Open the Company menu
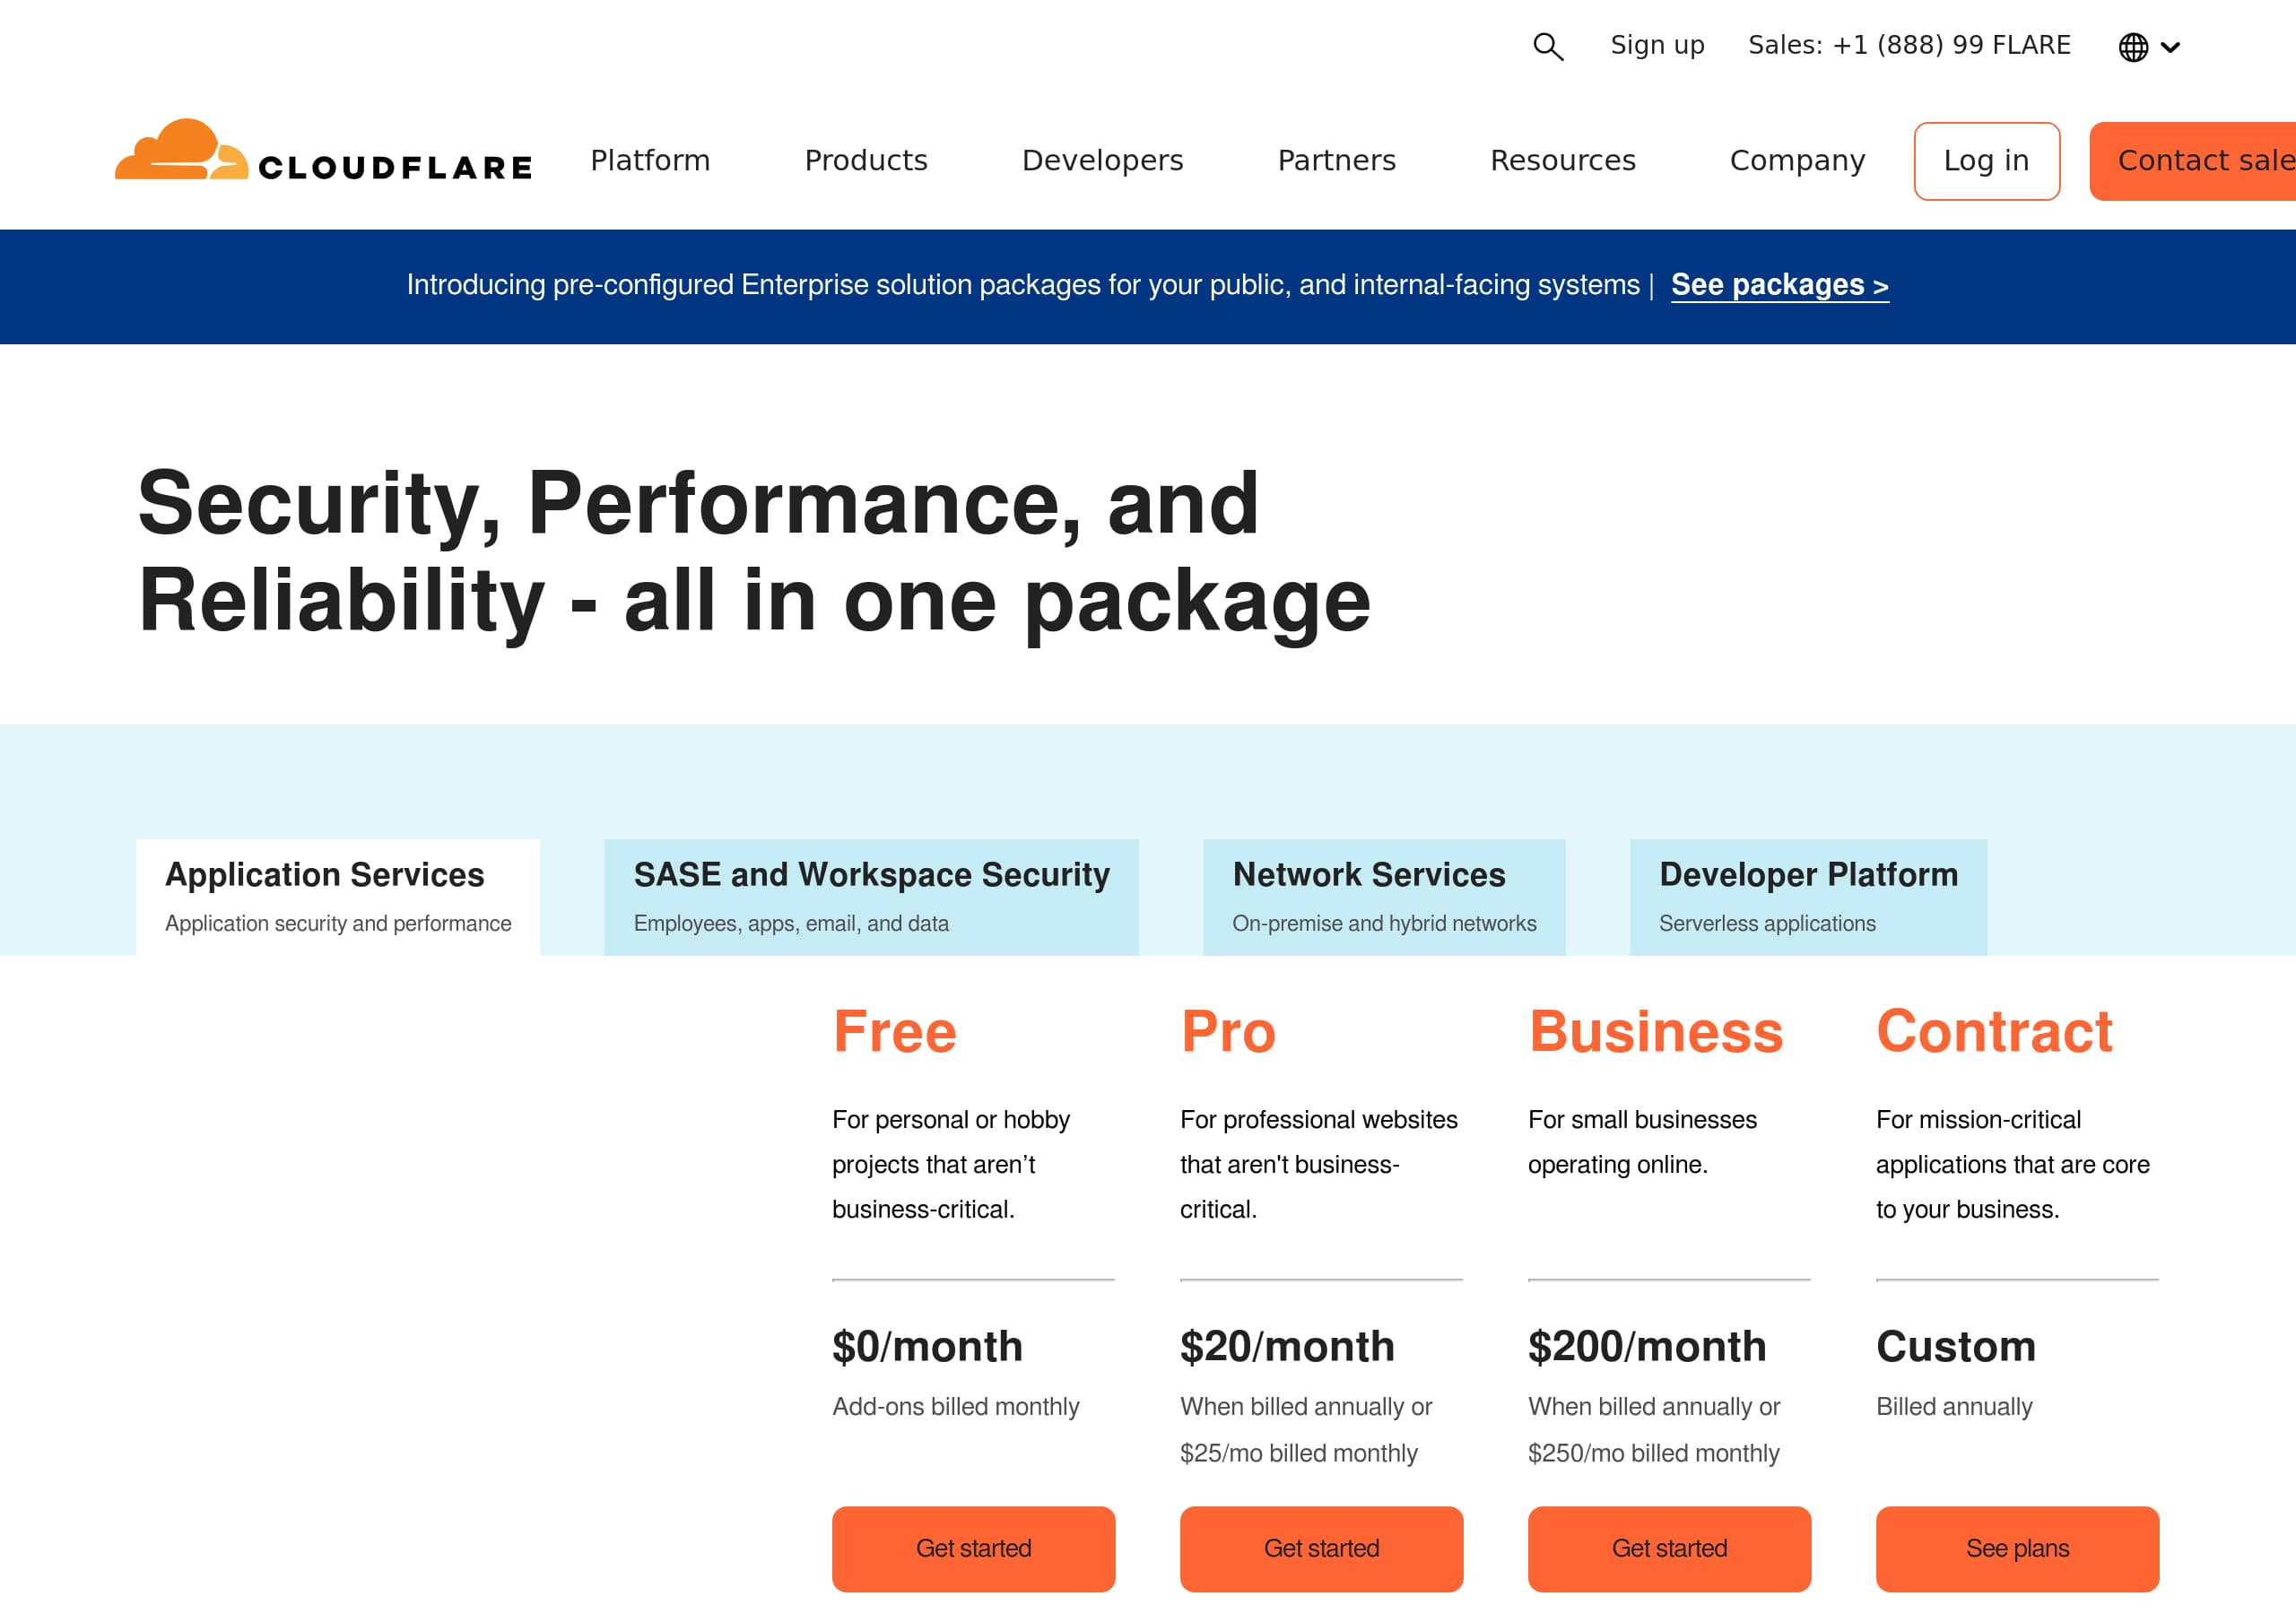Screen dimensions: 2296x1614 coord(1797,160)
